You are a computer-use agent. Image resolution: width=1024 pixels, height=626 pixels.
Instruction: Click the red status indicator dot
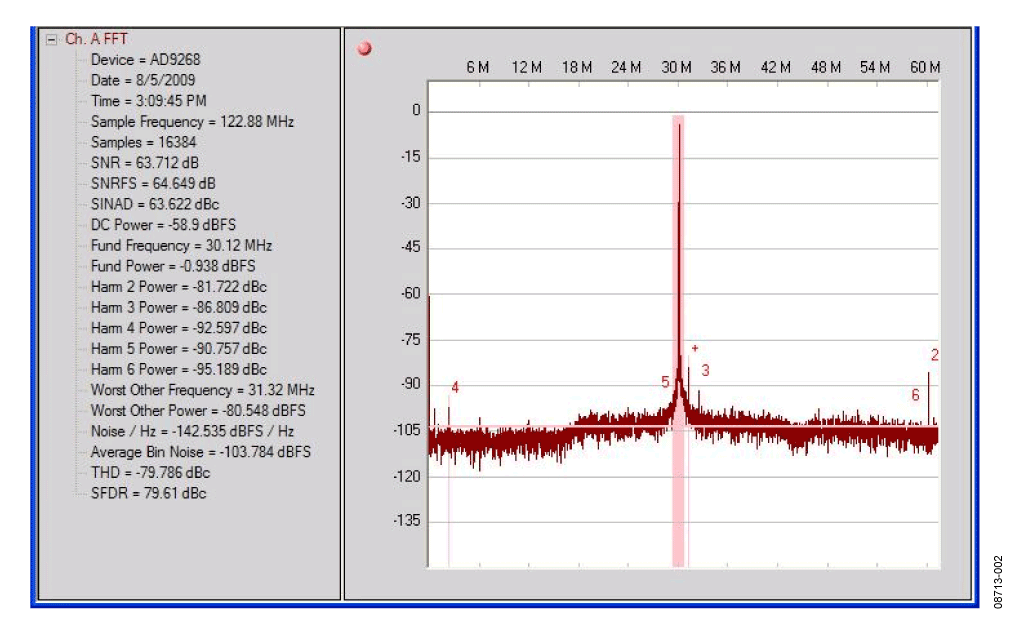[364, 48]
